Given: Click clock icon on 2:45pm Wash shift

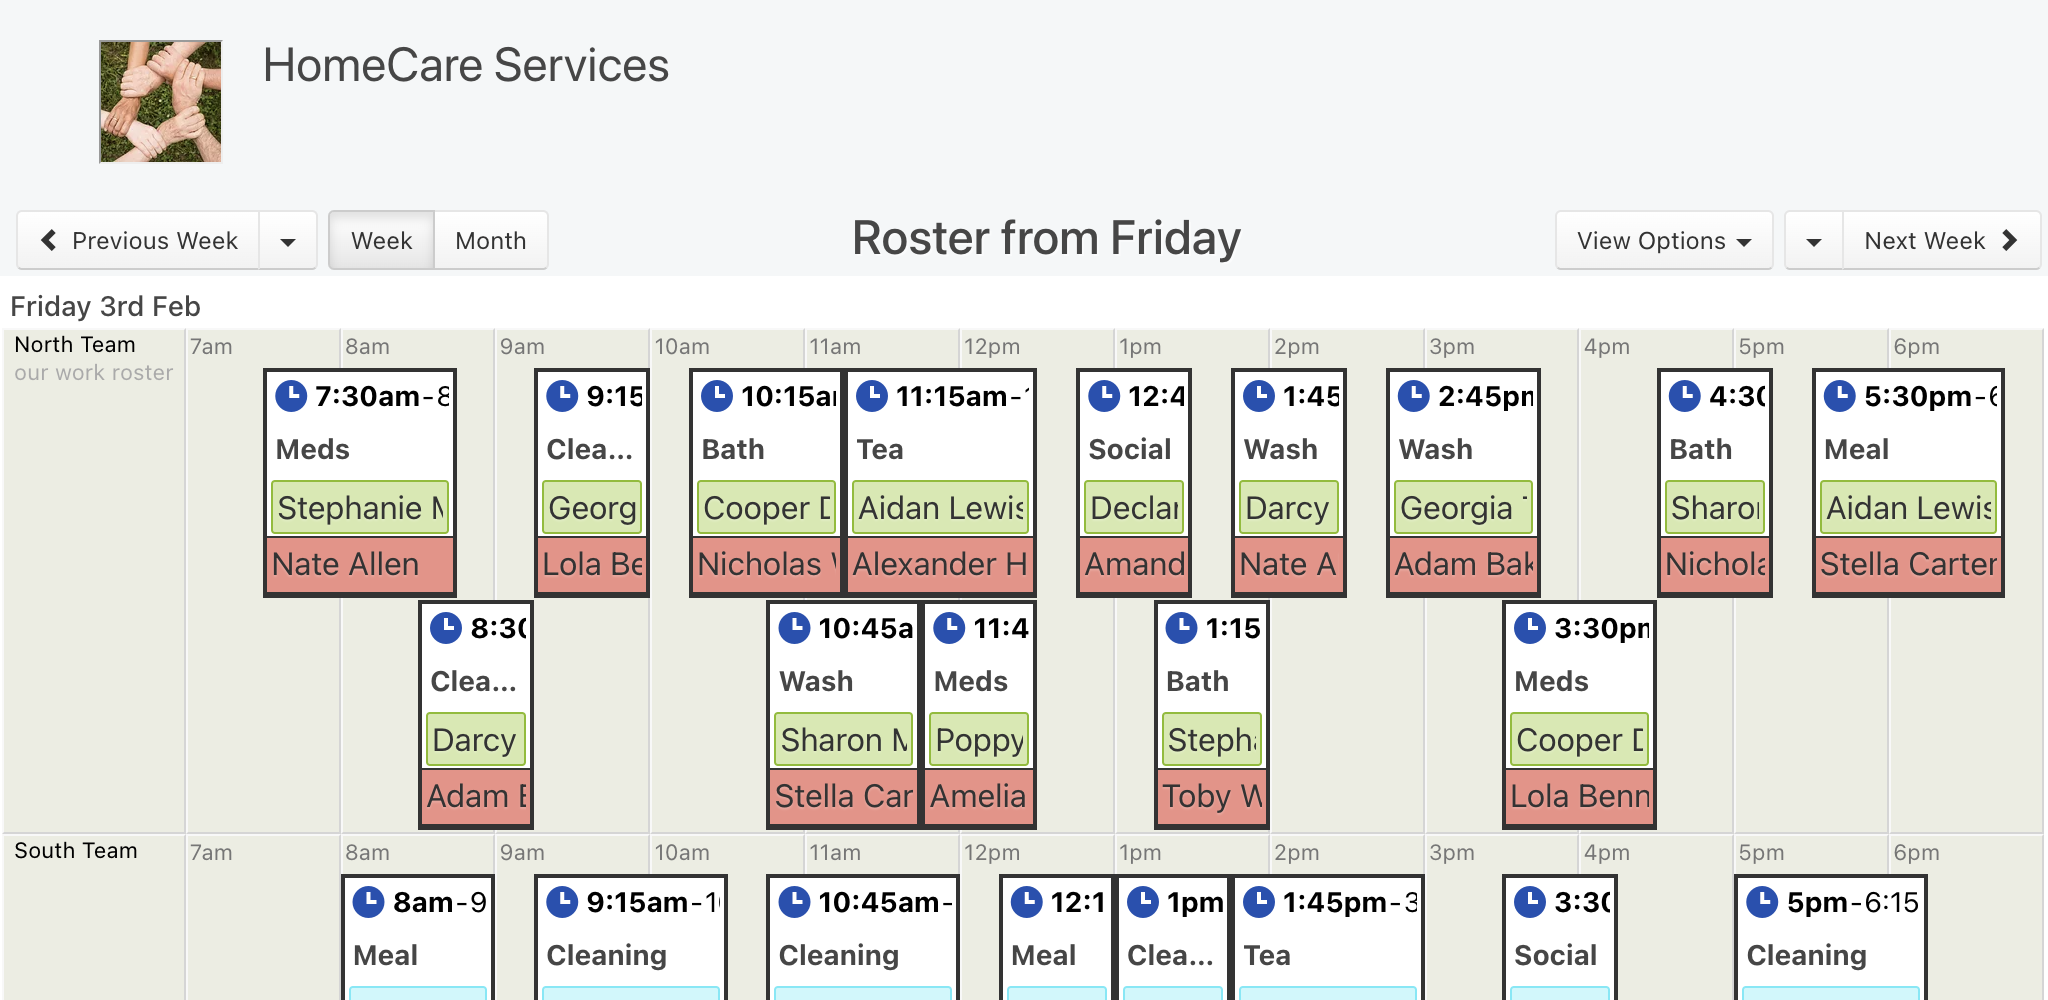Looking at the screenshot, I should pos(1414,396).
